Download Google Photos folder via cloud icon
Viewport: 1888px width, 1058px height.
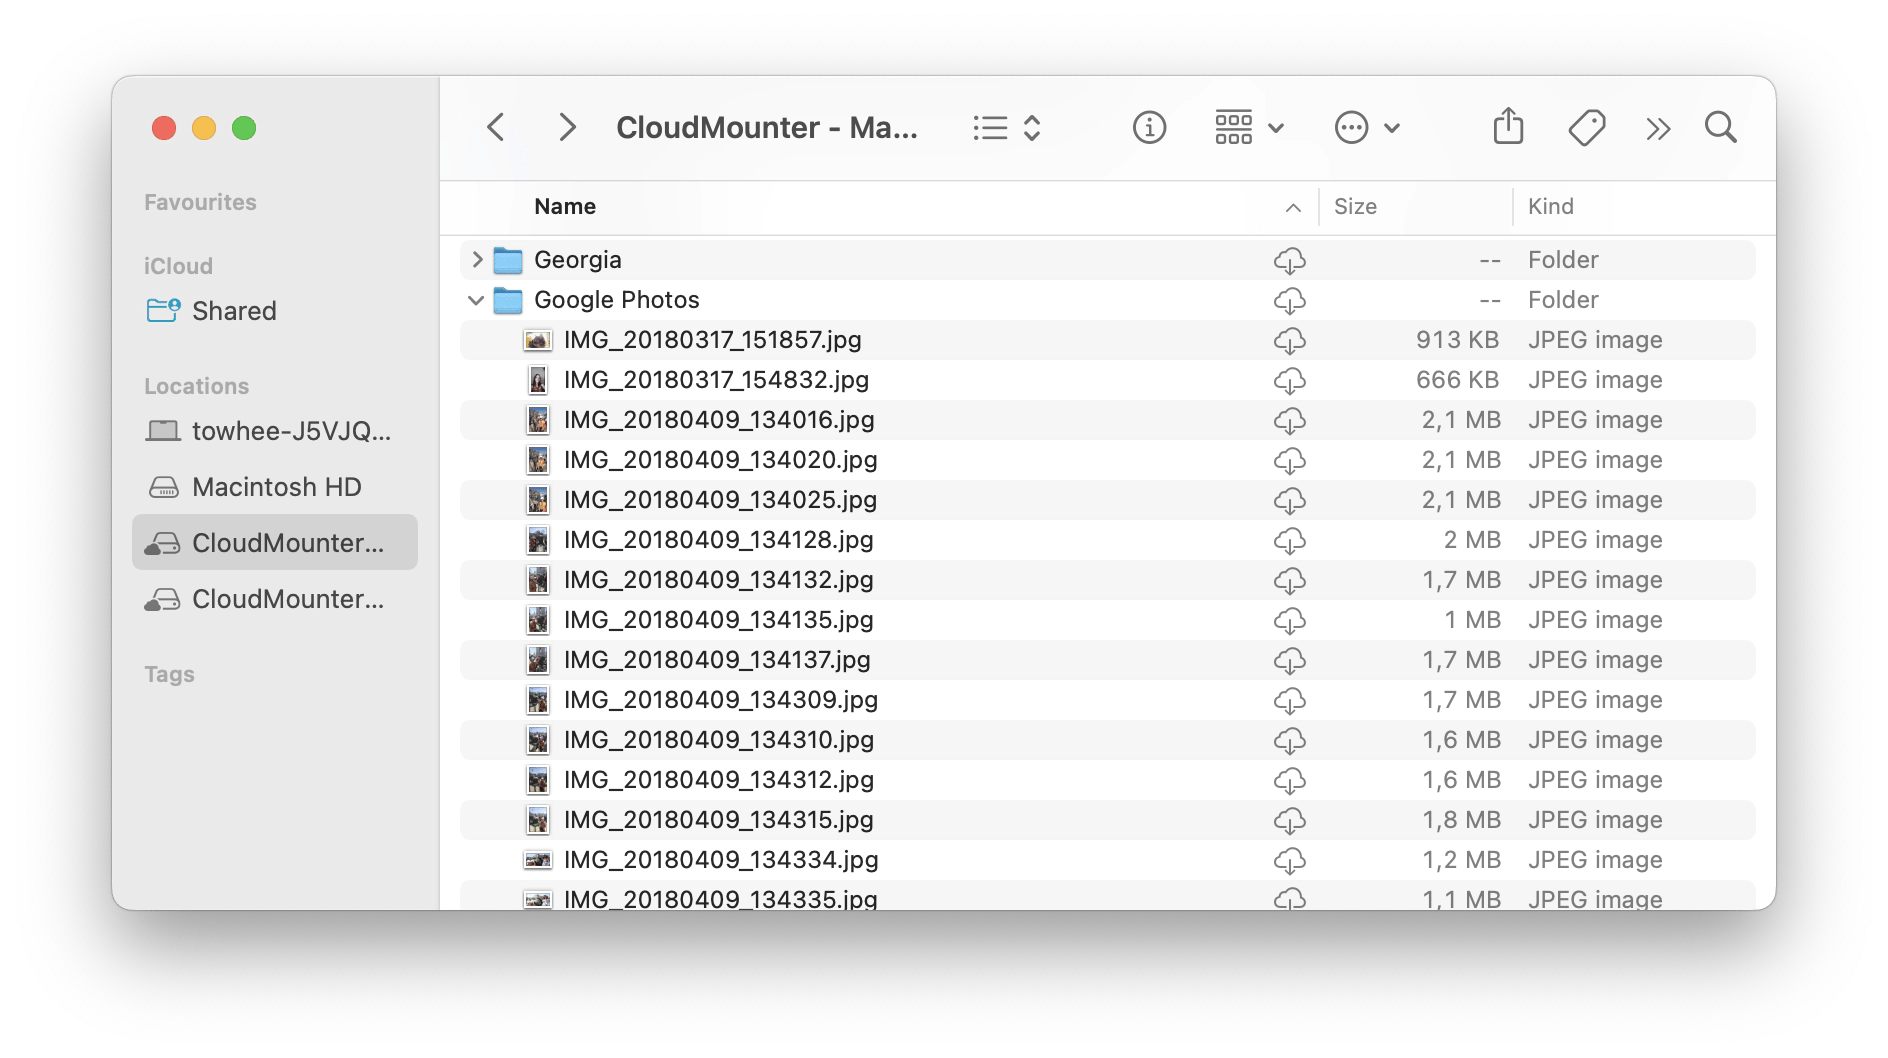pos(1290,301)
